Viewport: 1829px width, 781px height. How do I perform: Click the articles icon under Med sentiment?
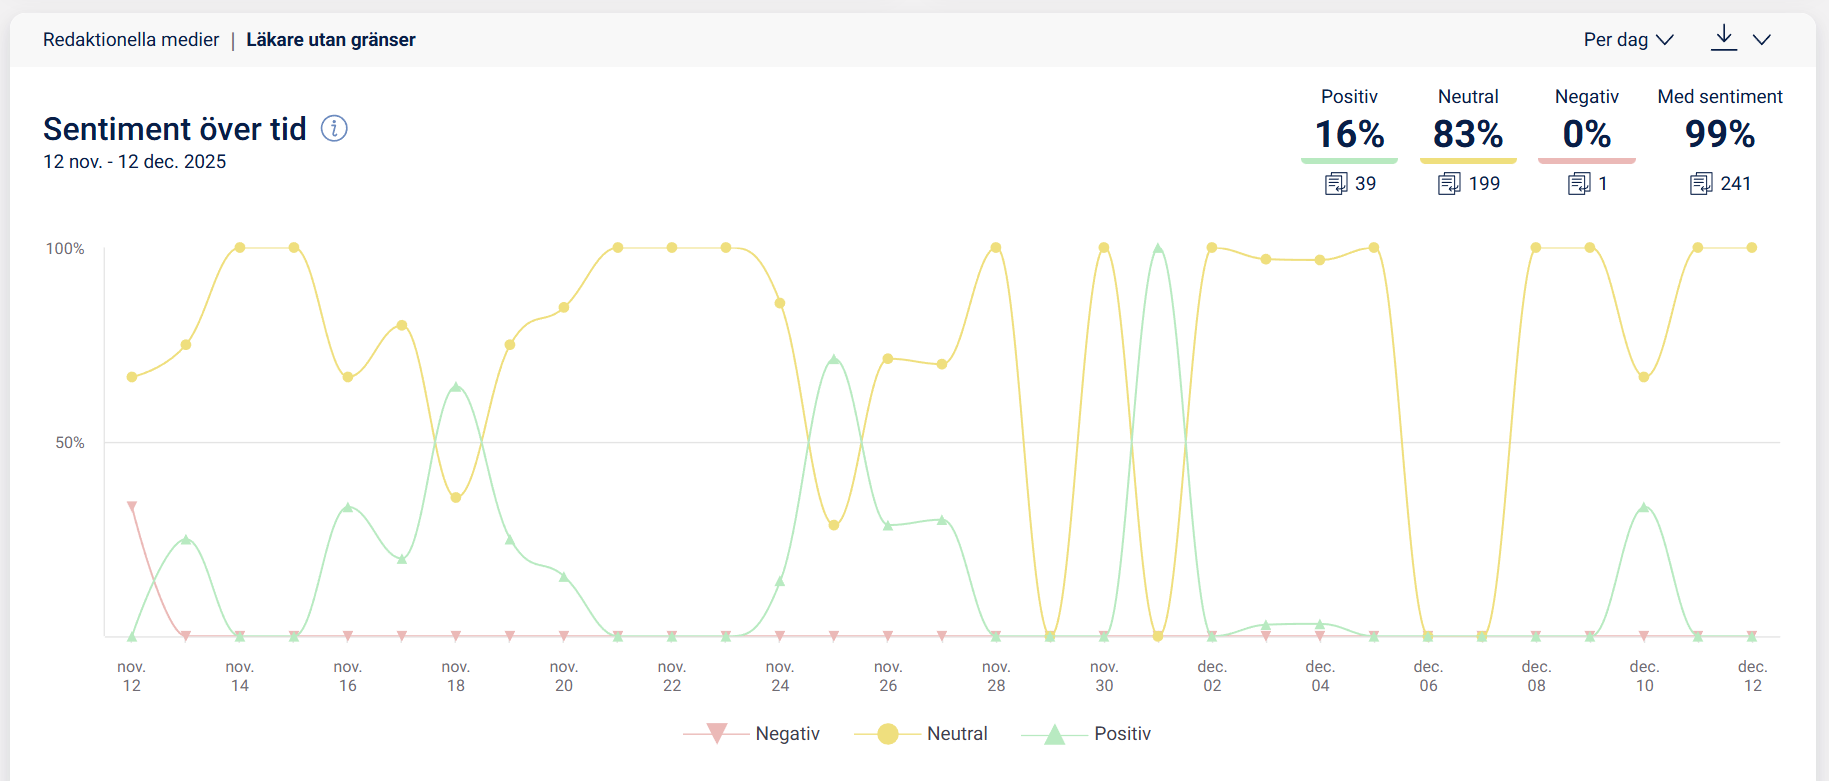[x=1701, y=184]
